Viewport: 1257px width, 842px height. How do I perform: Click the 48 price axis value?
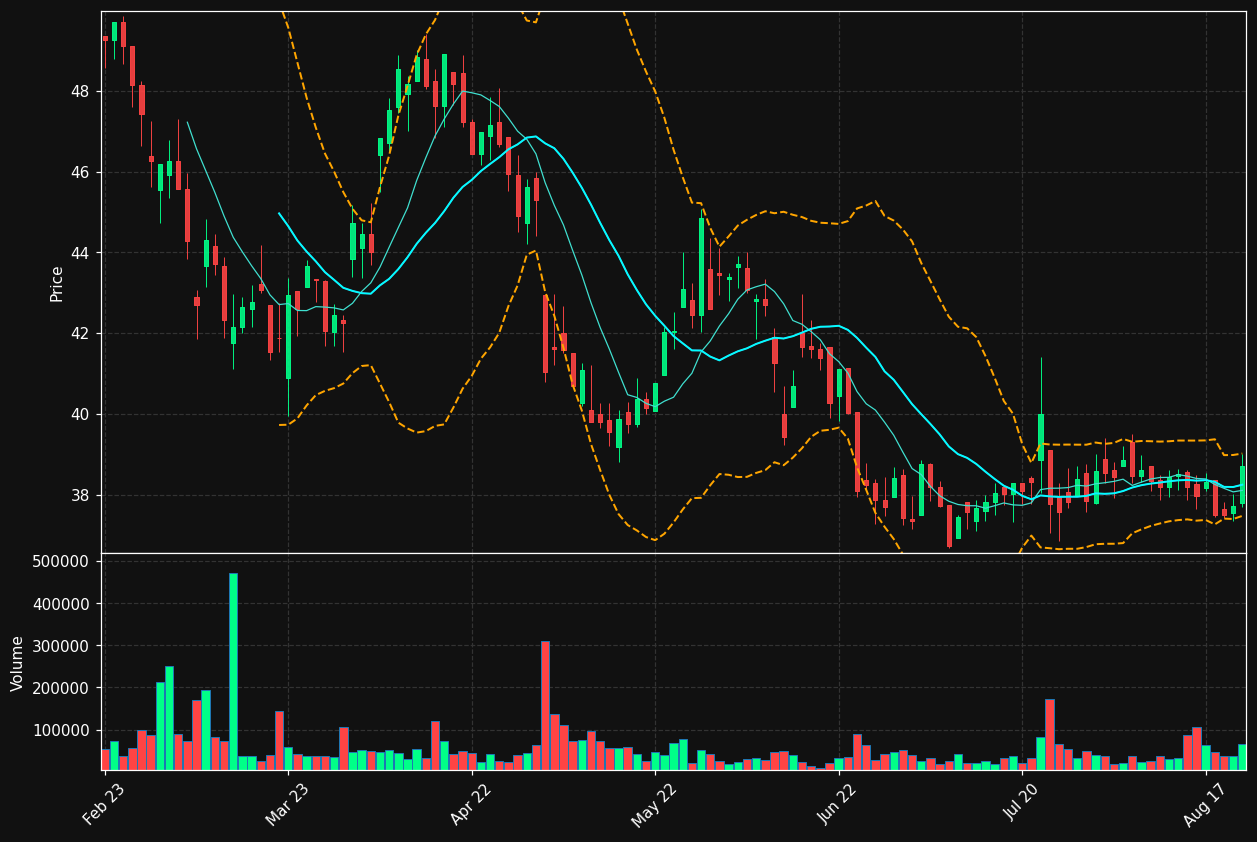pos(80,92)
